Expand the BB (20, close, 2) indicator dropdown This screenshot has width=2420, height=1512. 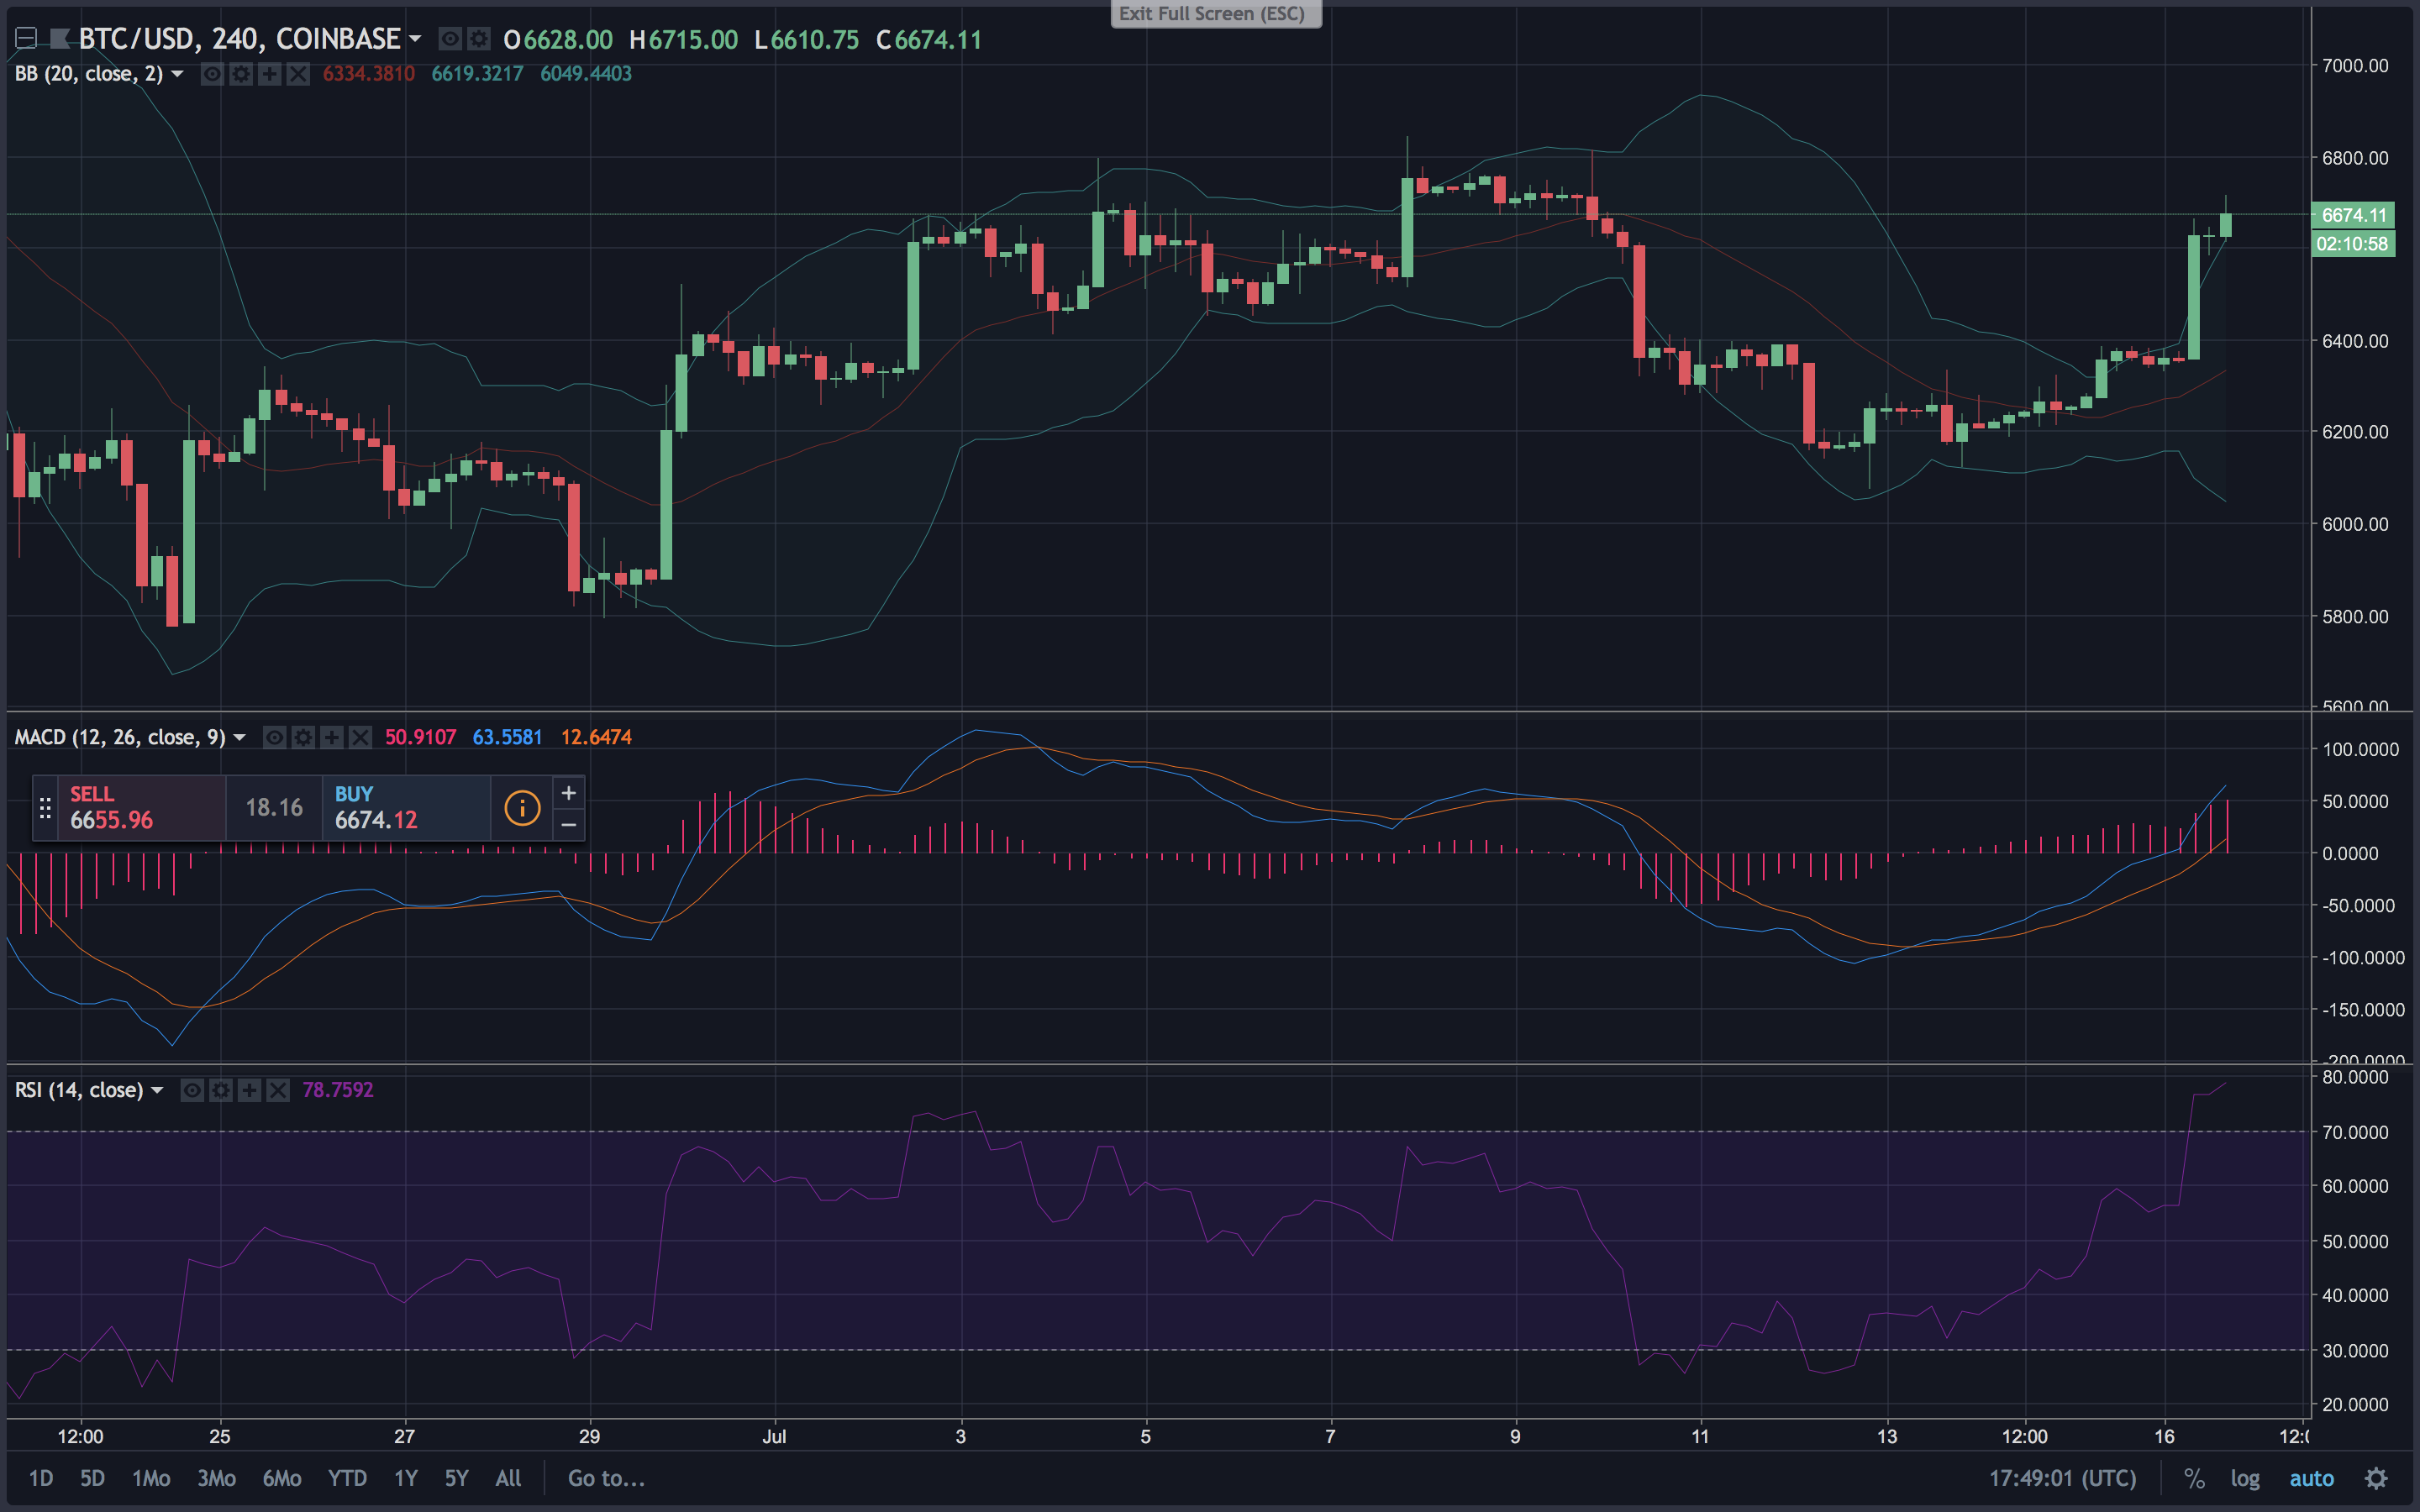(177, 74)
